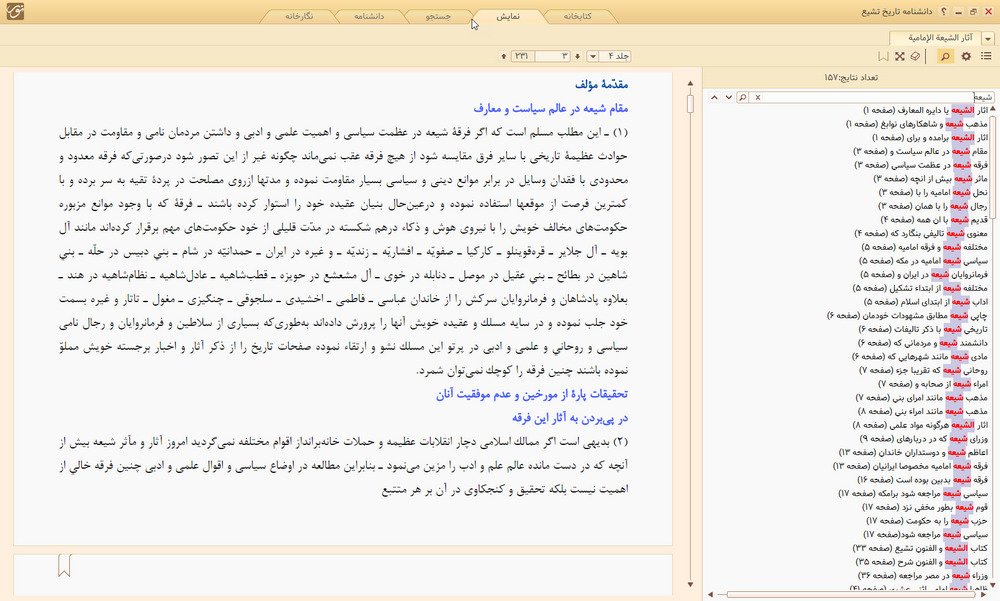The height and width of the screenshot is (601, 1000).
Task: Click the مقدّمهٔ مؤلف heading
Action: pos(601,84)
